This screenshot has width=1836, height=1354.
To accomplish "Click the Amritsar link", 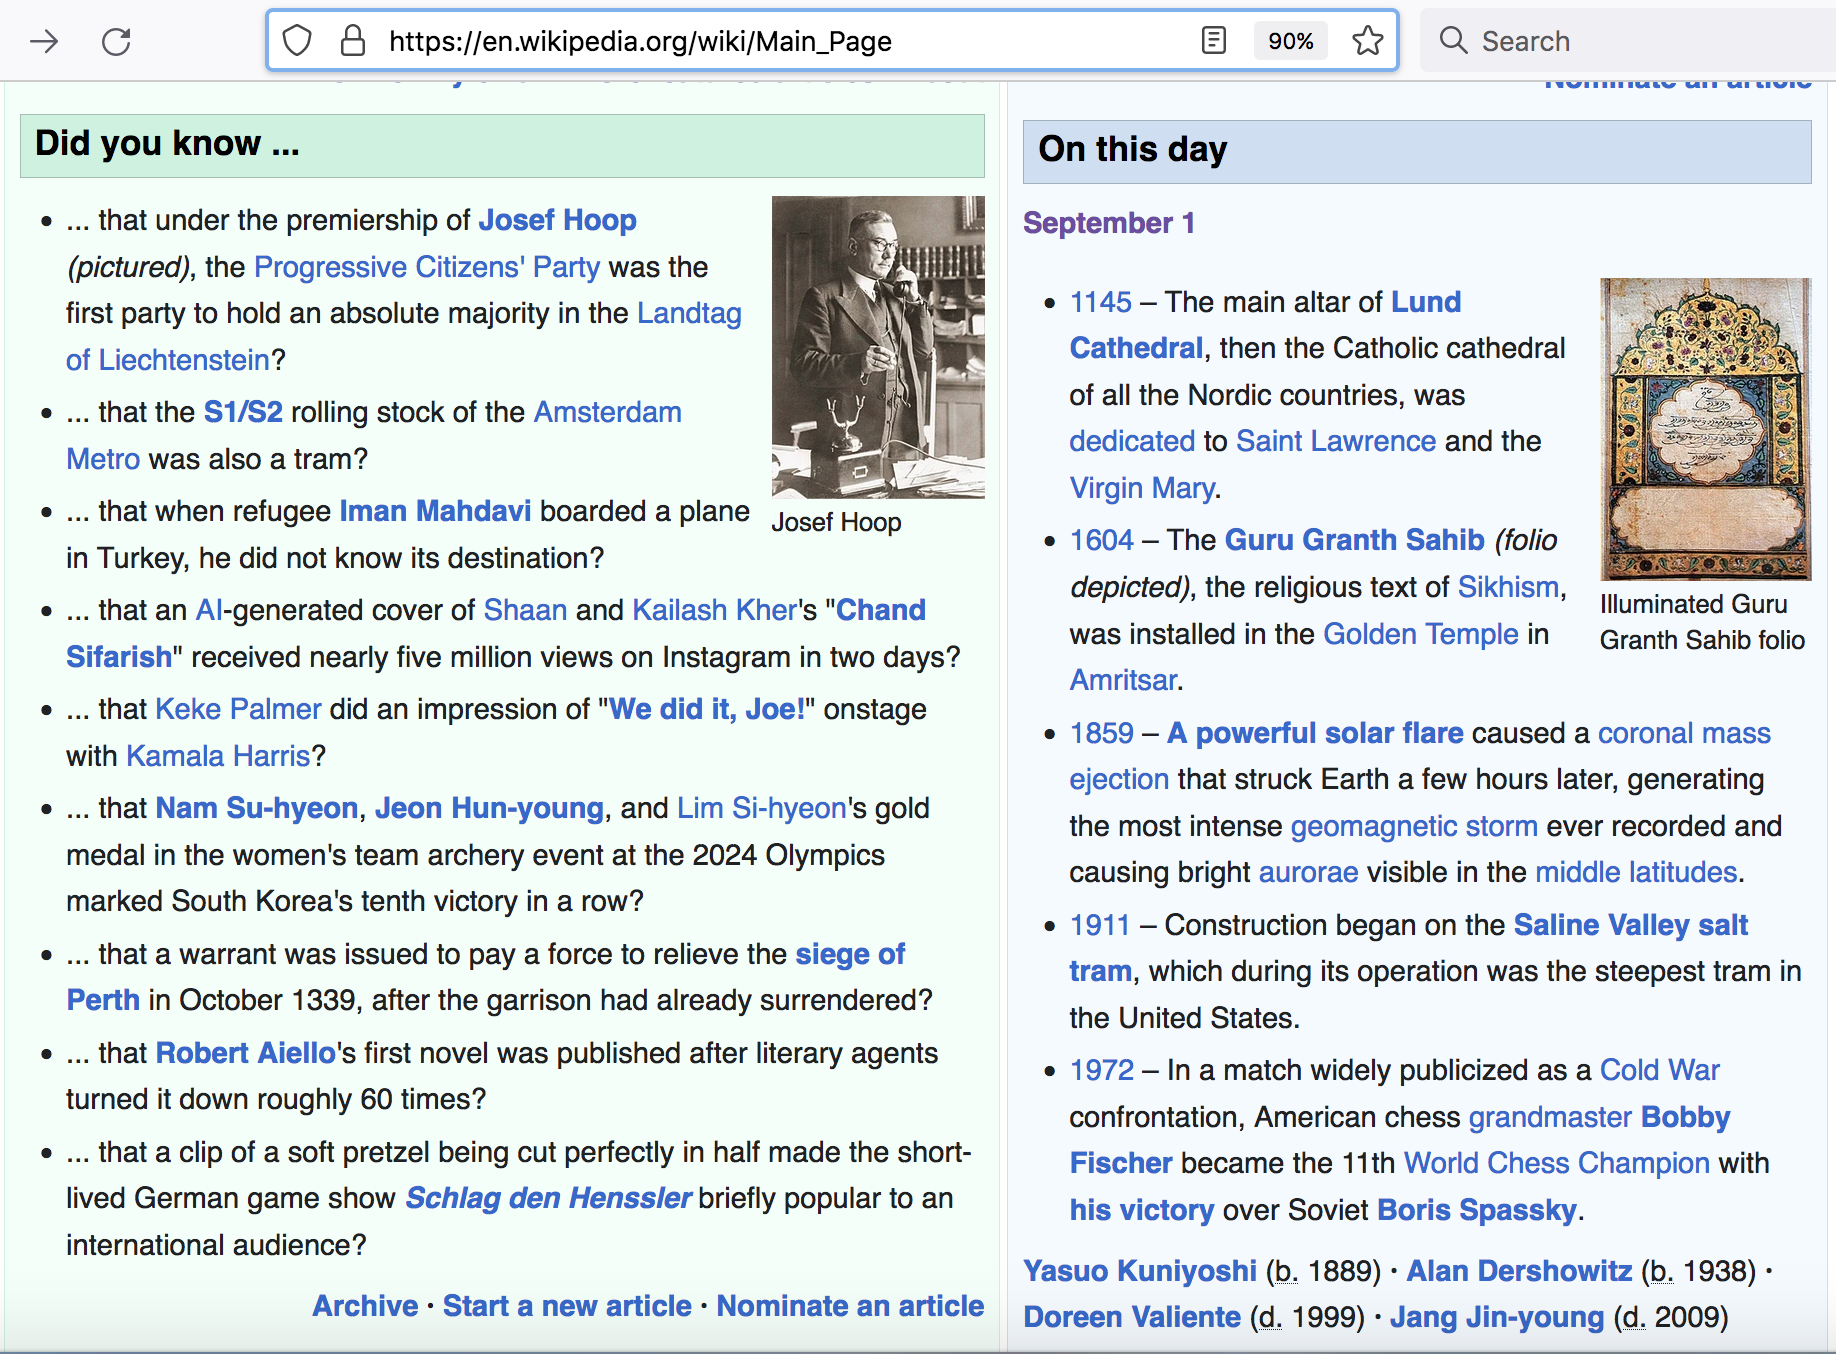I will point(1123,680).
